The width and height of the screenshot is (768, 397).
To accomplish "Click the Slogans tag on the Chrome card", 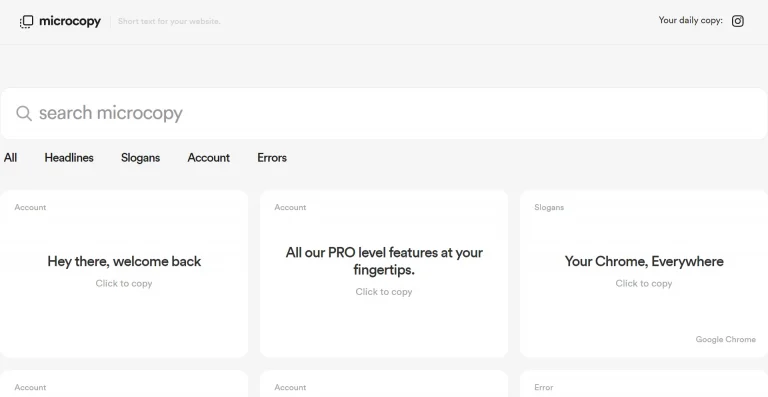I will 549,208.
